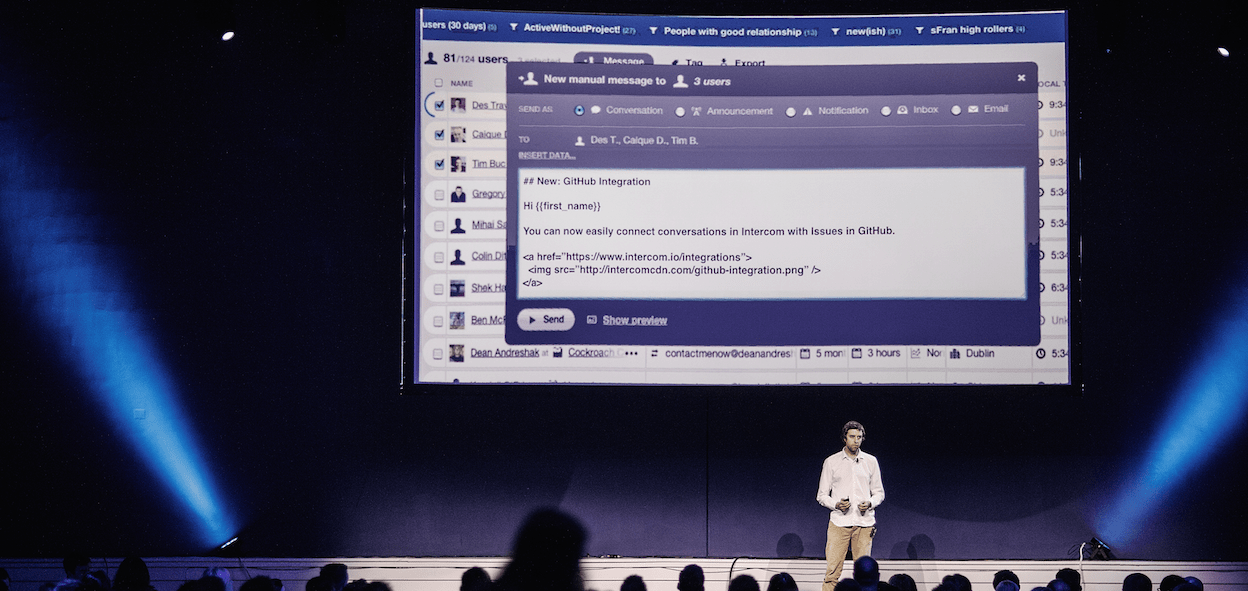This screenshot has width=1248, height=591.
Task: Click the new(ish) segment filter icon
Action: [x=836, y=31]
